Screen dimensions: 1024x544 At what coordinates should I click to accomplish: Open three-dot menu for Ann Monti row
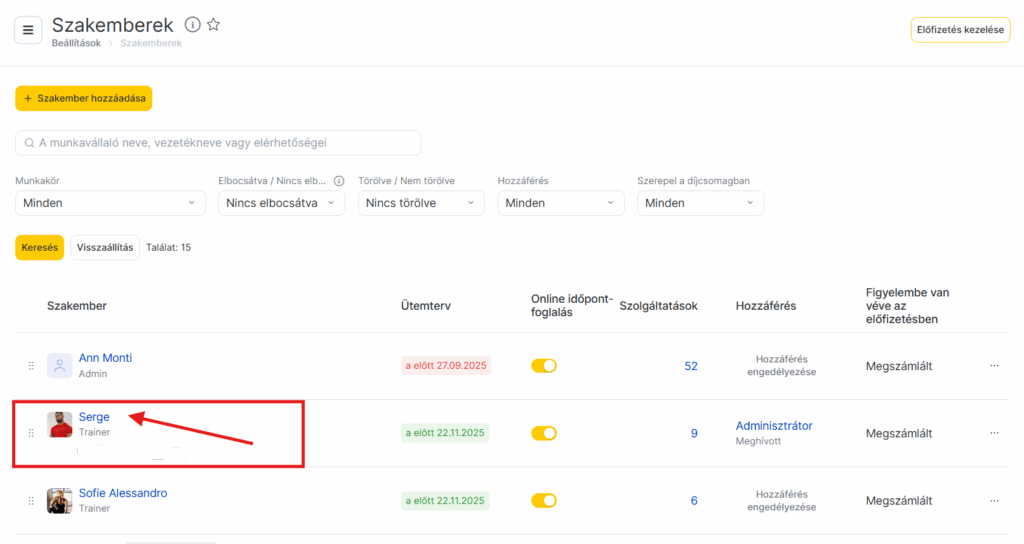pos(994,366)
